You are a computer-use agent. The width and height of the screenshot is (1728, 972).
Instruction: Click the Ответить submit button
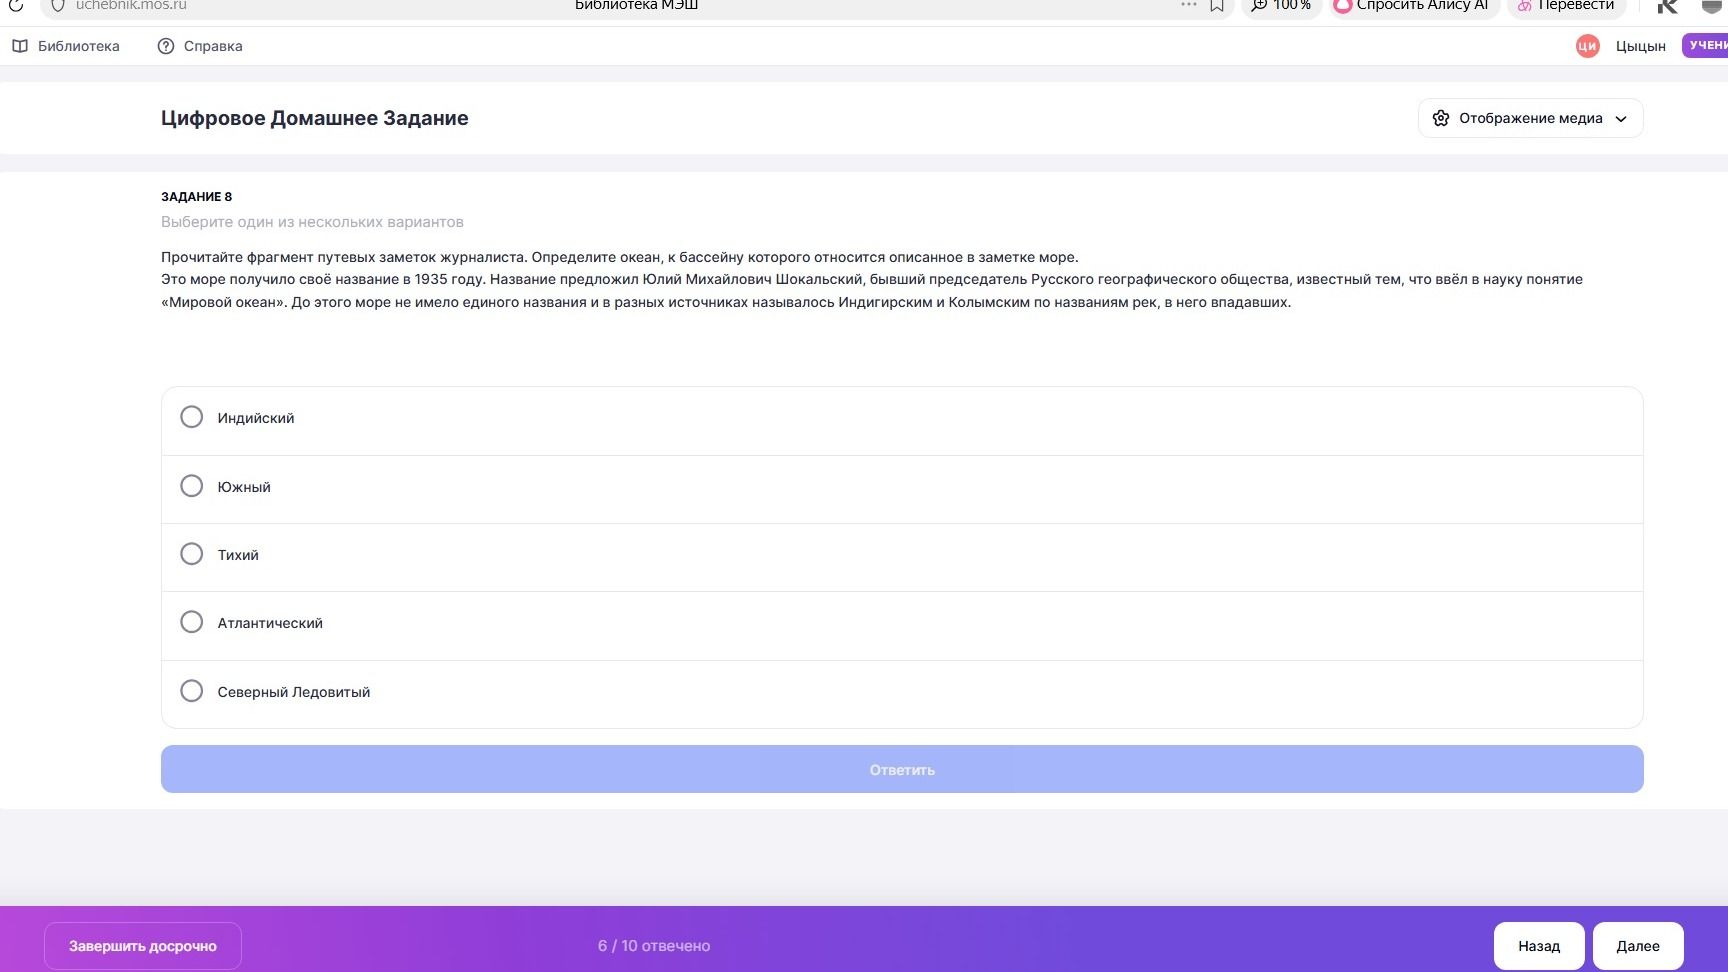click(x=902, y=769)
